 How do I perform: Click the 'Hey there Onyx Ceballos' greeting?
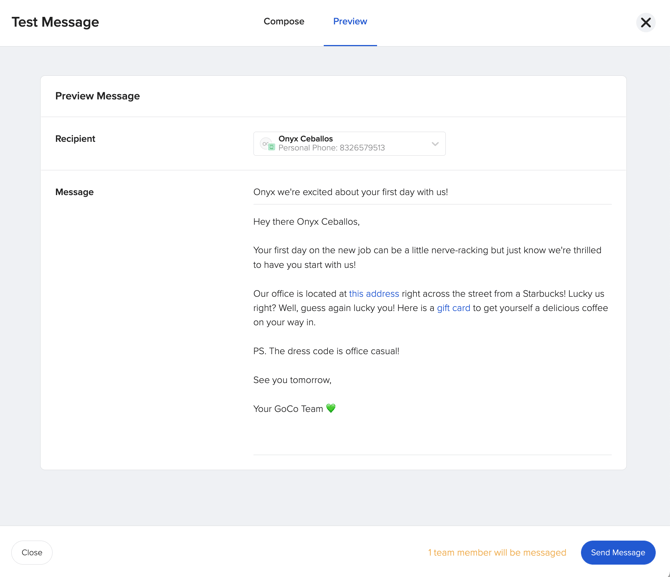pyautogui.click(x=306, y=222)
